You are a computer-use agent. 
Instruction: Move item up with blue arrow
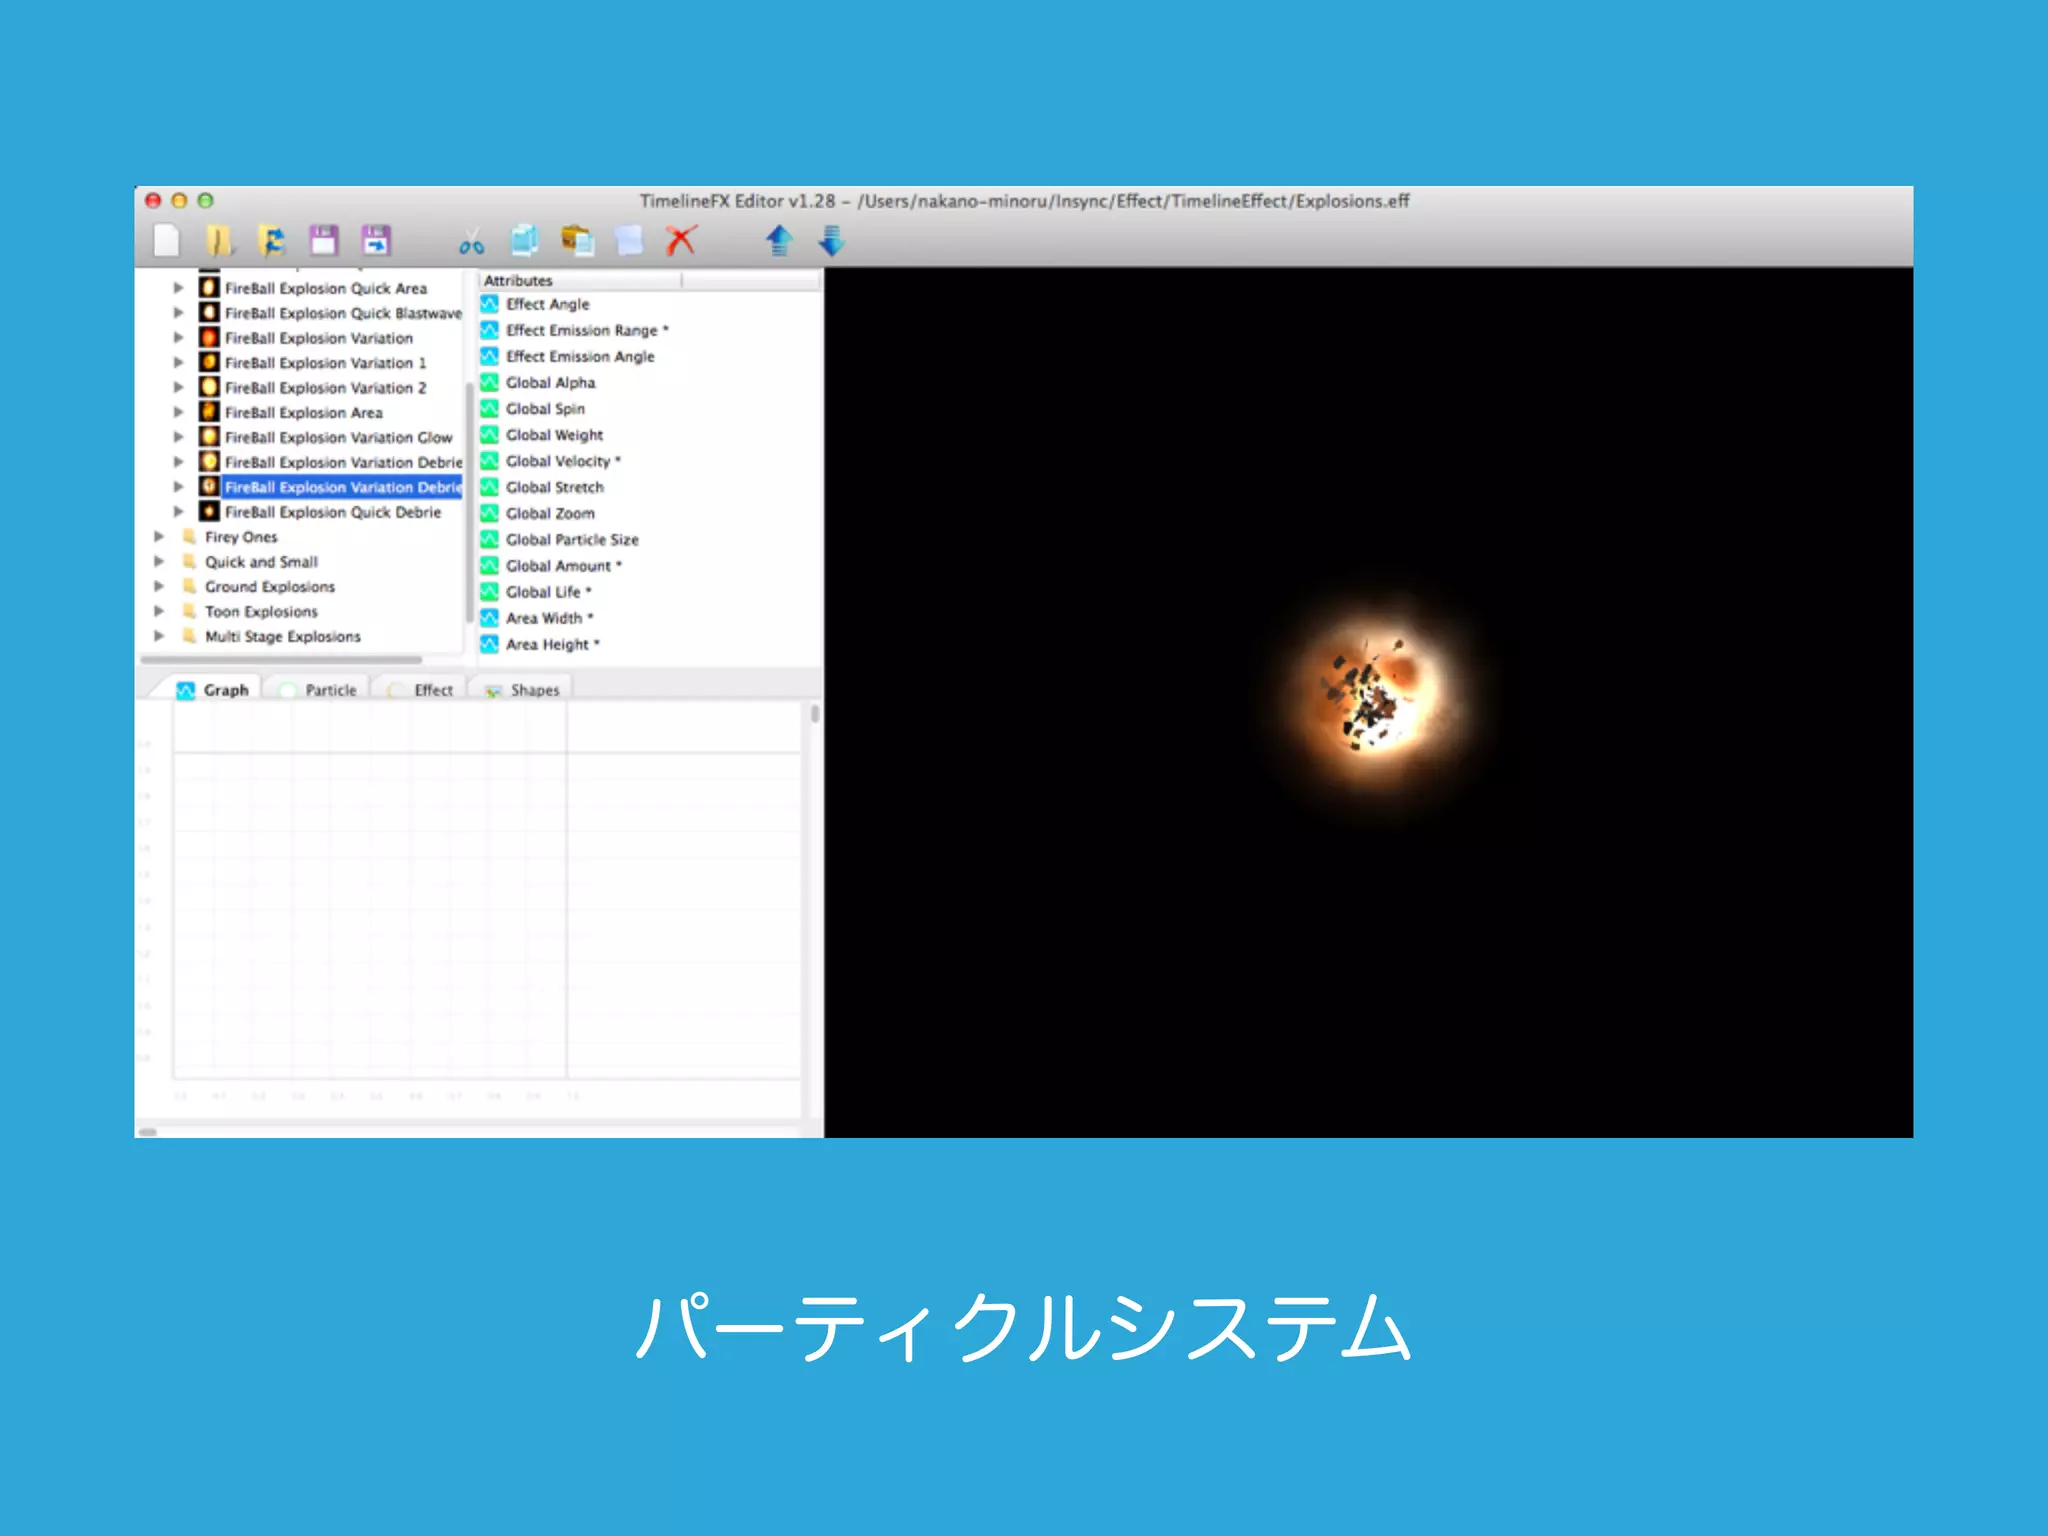779,241
